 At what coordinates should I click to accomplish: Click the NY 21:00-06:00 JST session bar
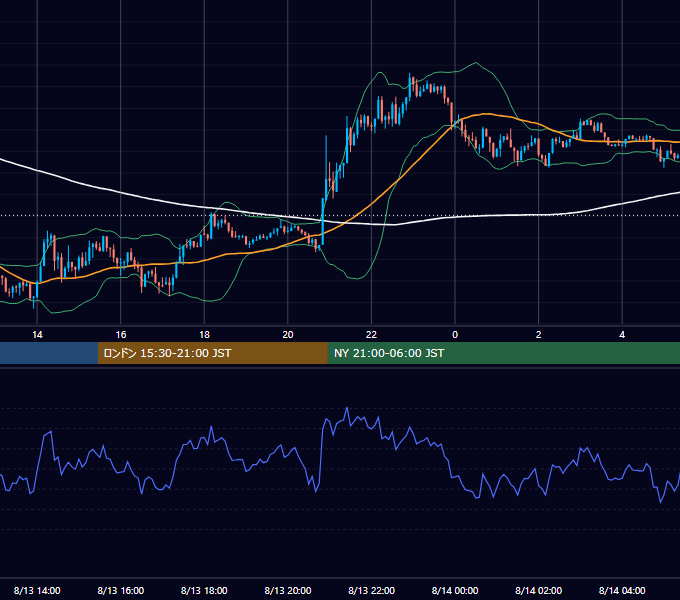tap(503, 353)
